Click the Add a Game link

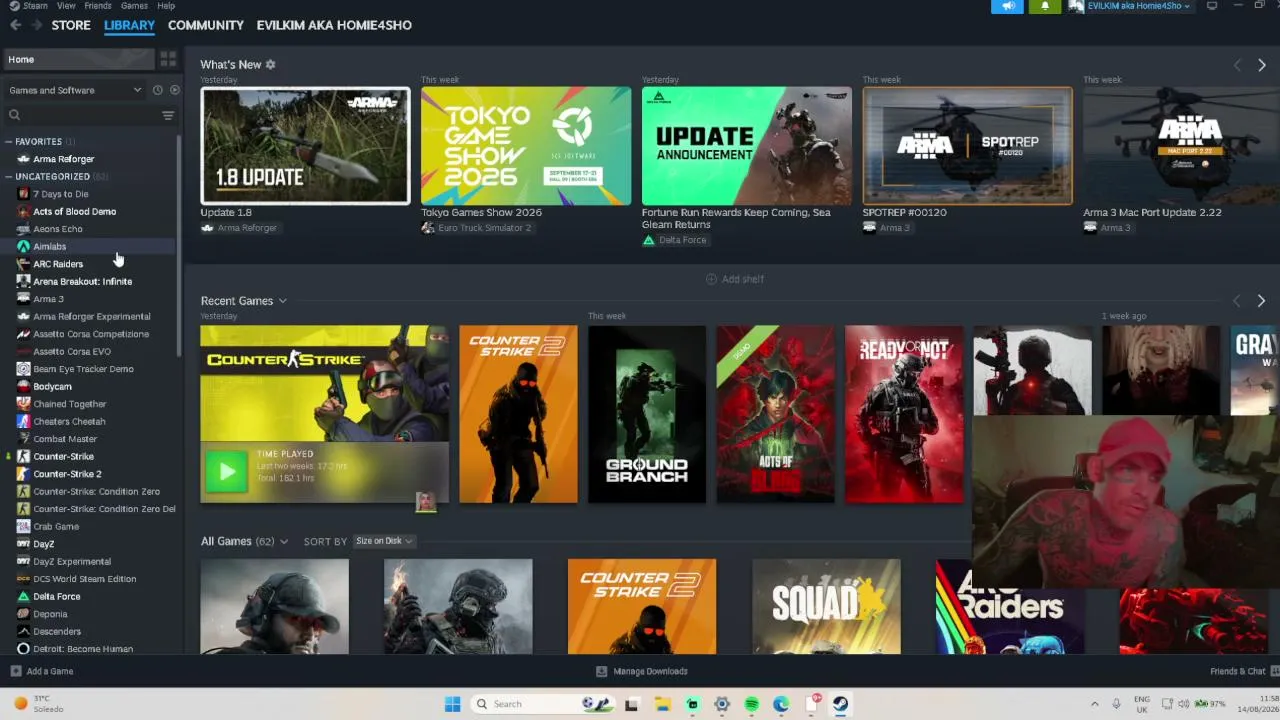[50, 671]
